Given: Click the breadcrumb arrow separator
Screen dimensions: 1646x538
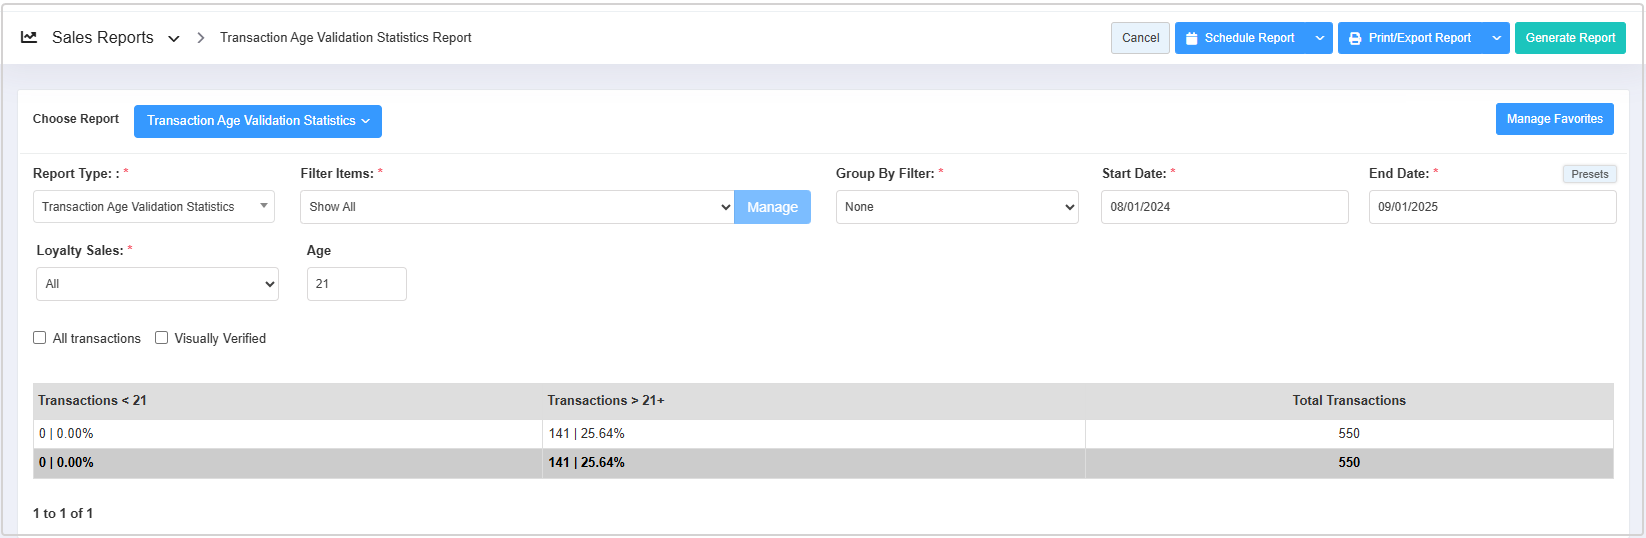Looking at the screenshot, I should [201, 38].
